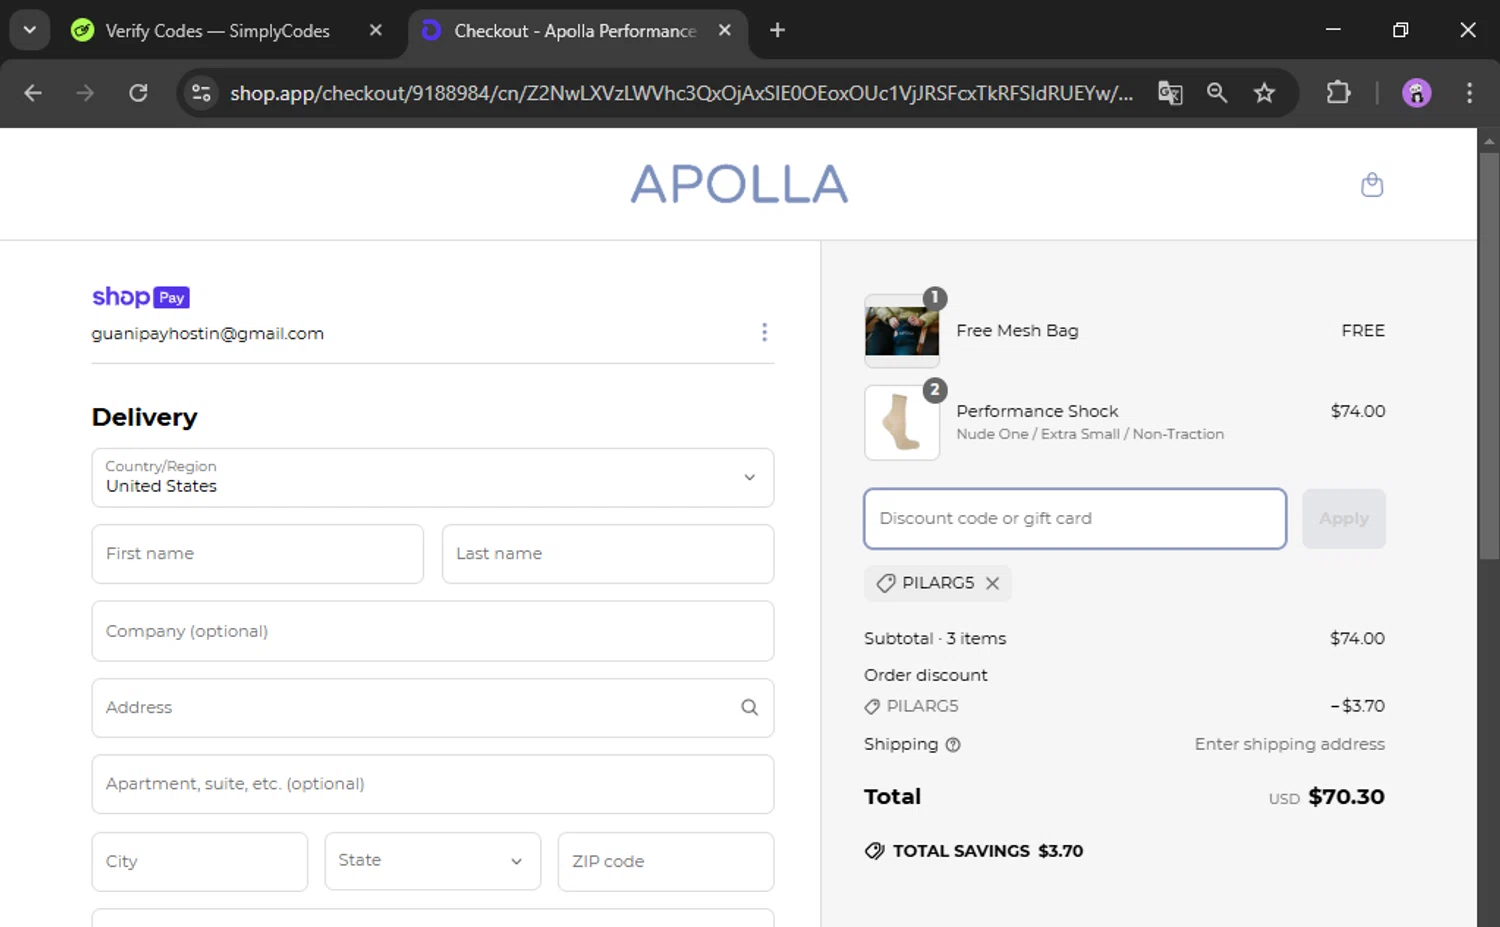Image resolution: width=1500 pixels, height=927 pixels.
Task: Click the Shop Pay logo
Action: pos(141,297)
